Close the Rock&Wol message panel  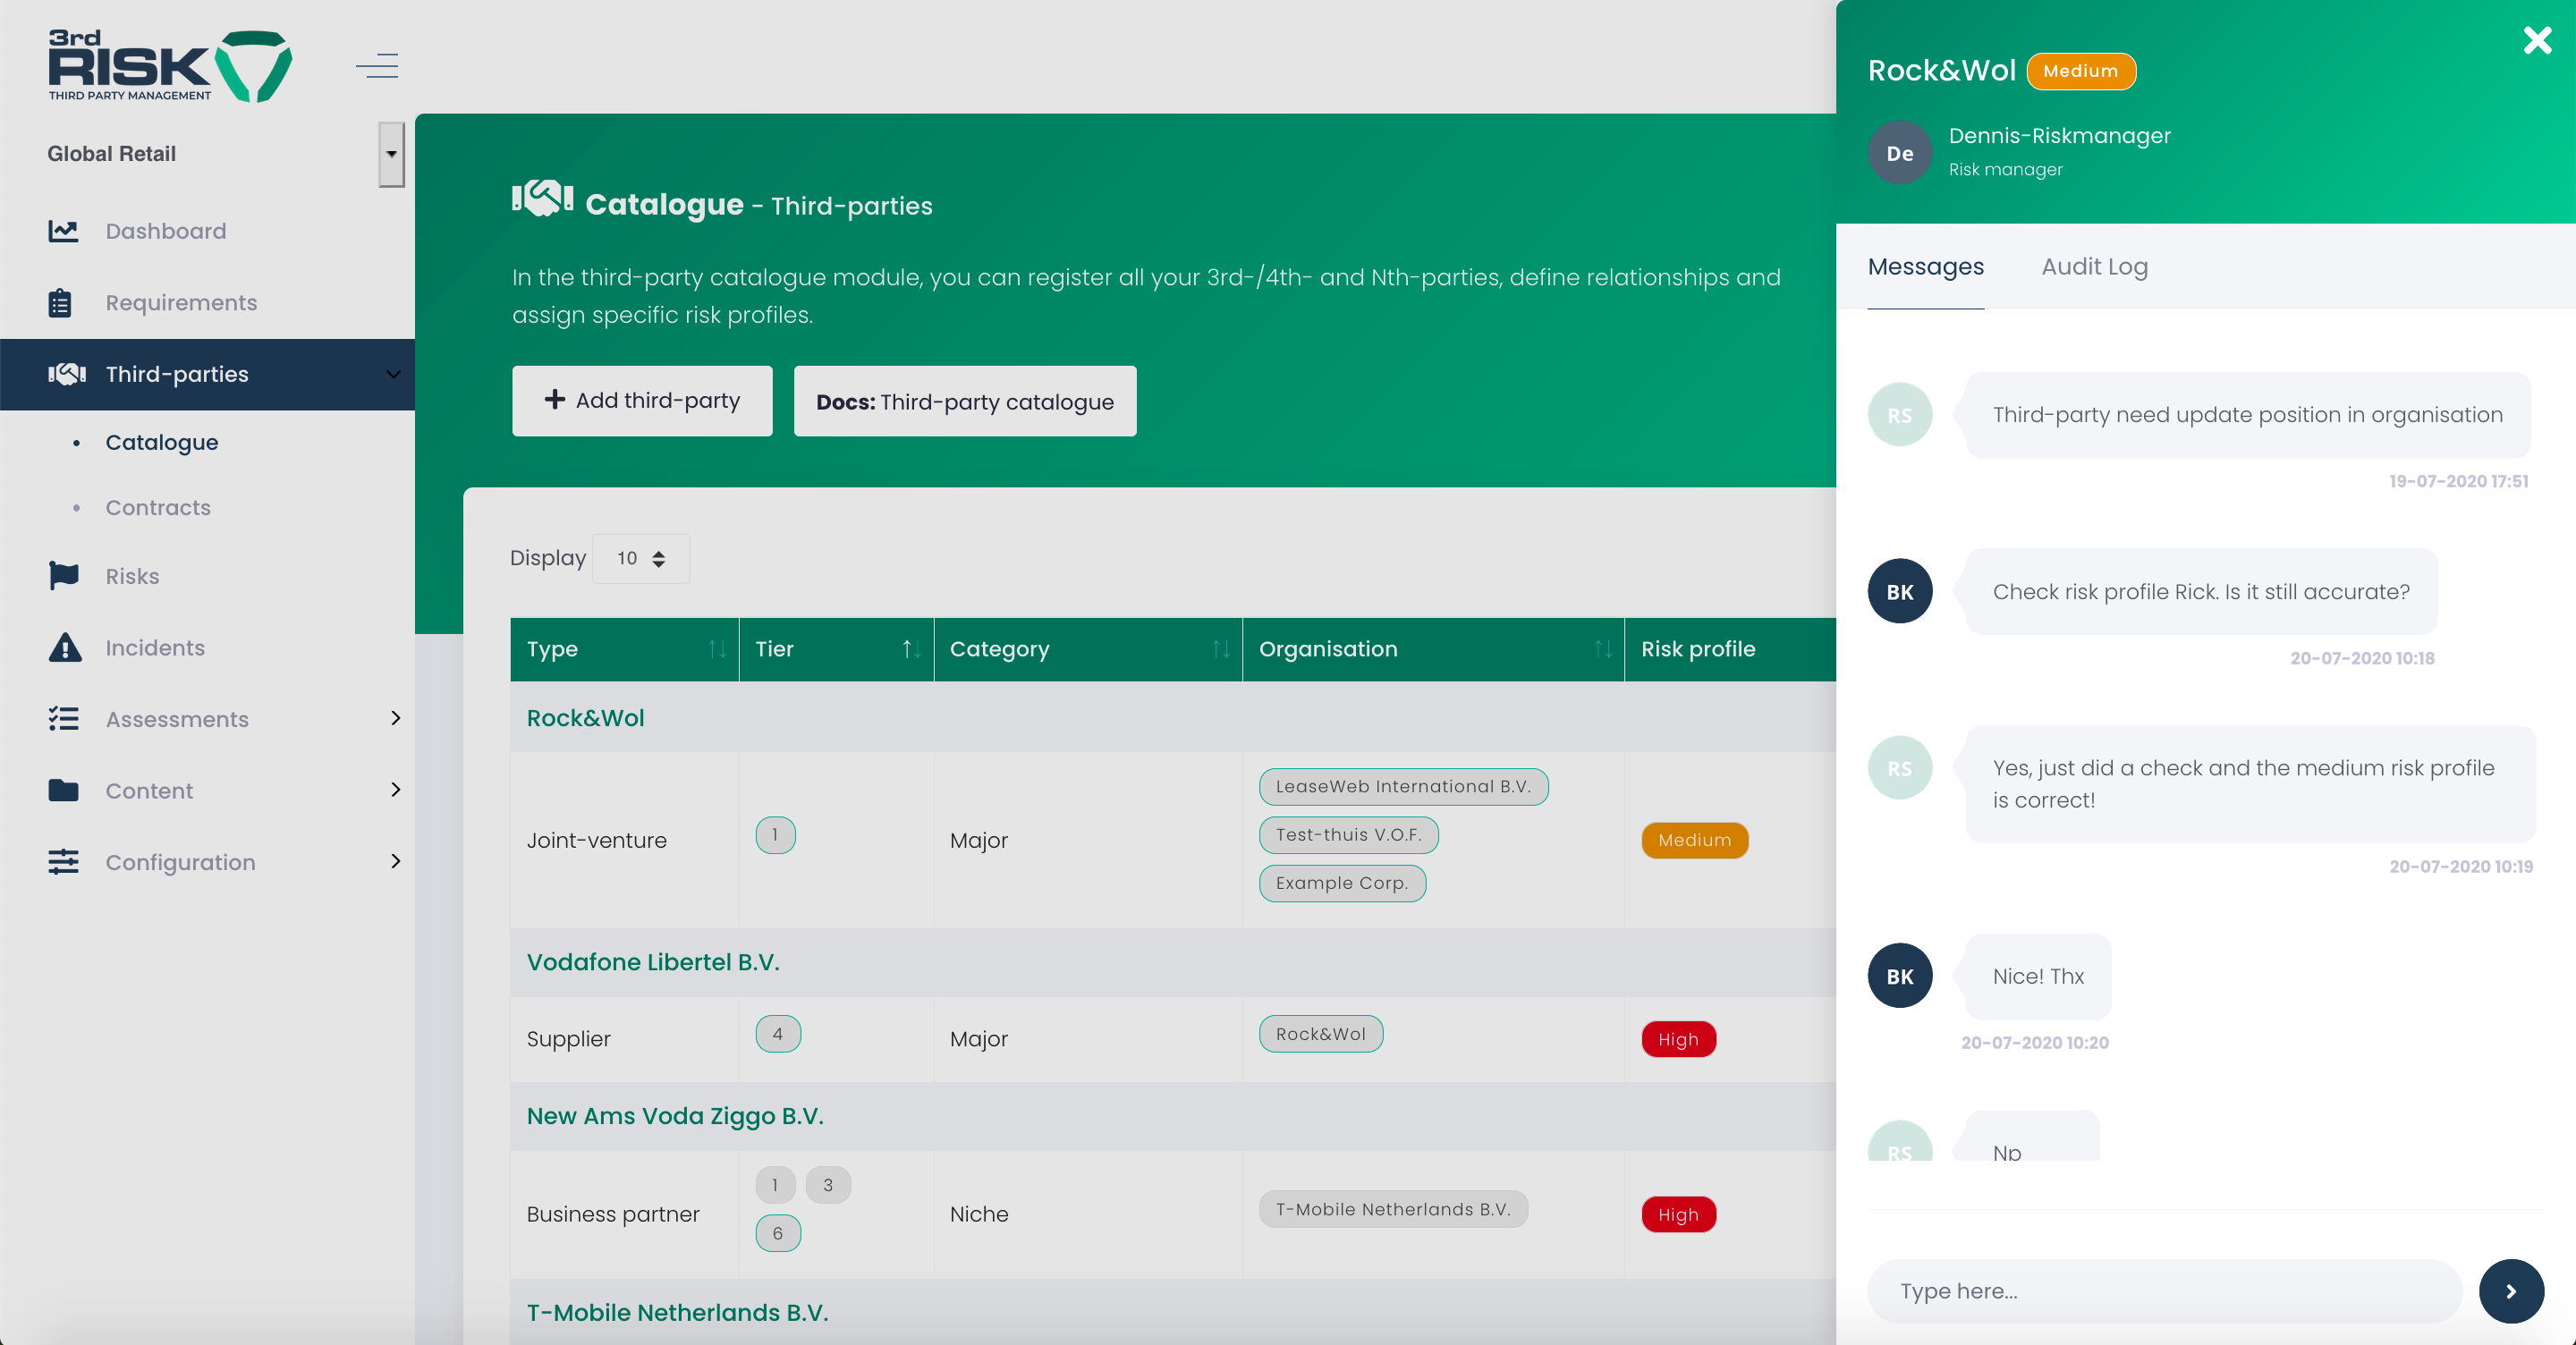pos(2537,40)
